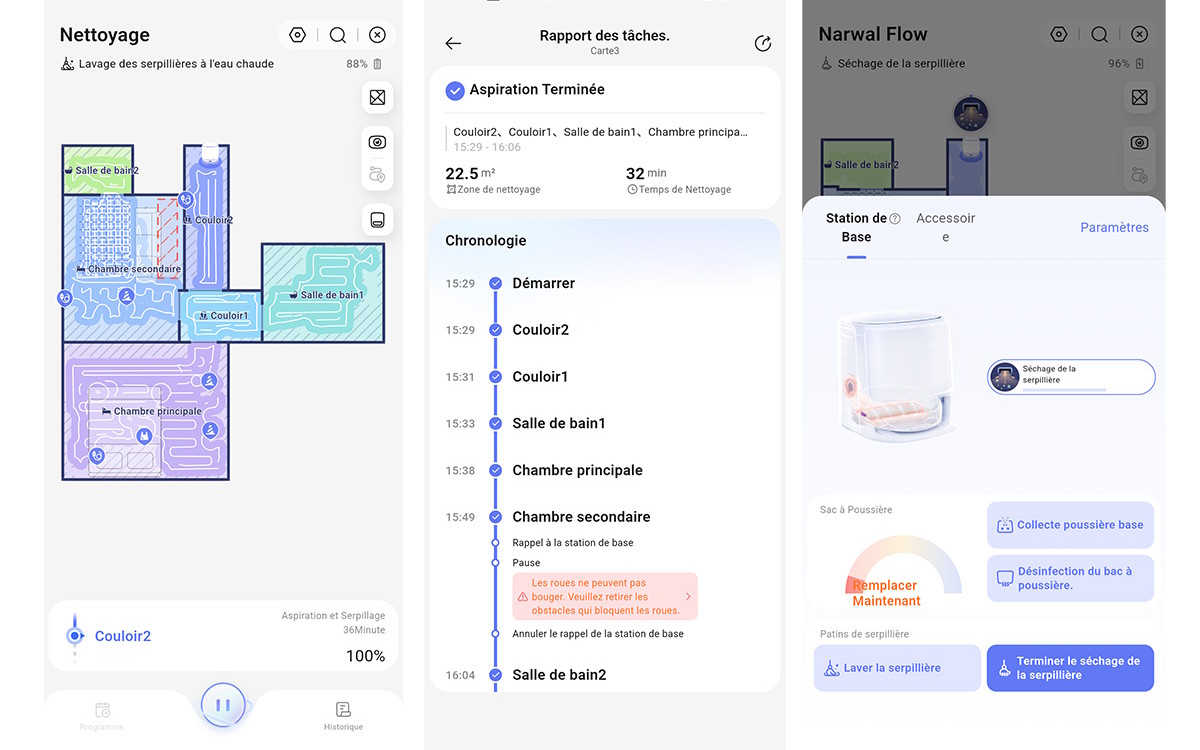Select Chambre secondaire timeline entry
This screenshot has height=750, width=1200.
click(581, 517)
